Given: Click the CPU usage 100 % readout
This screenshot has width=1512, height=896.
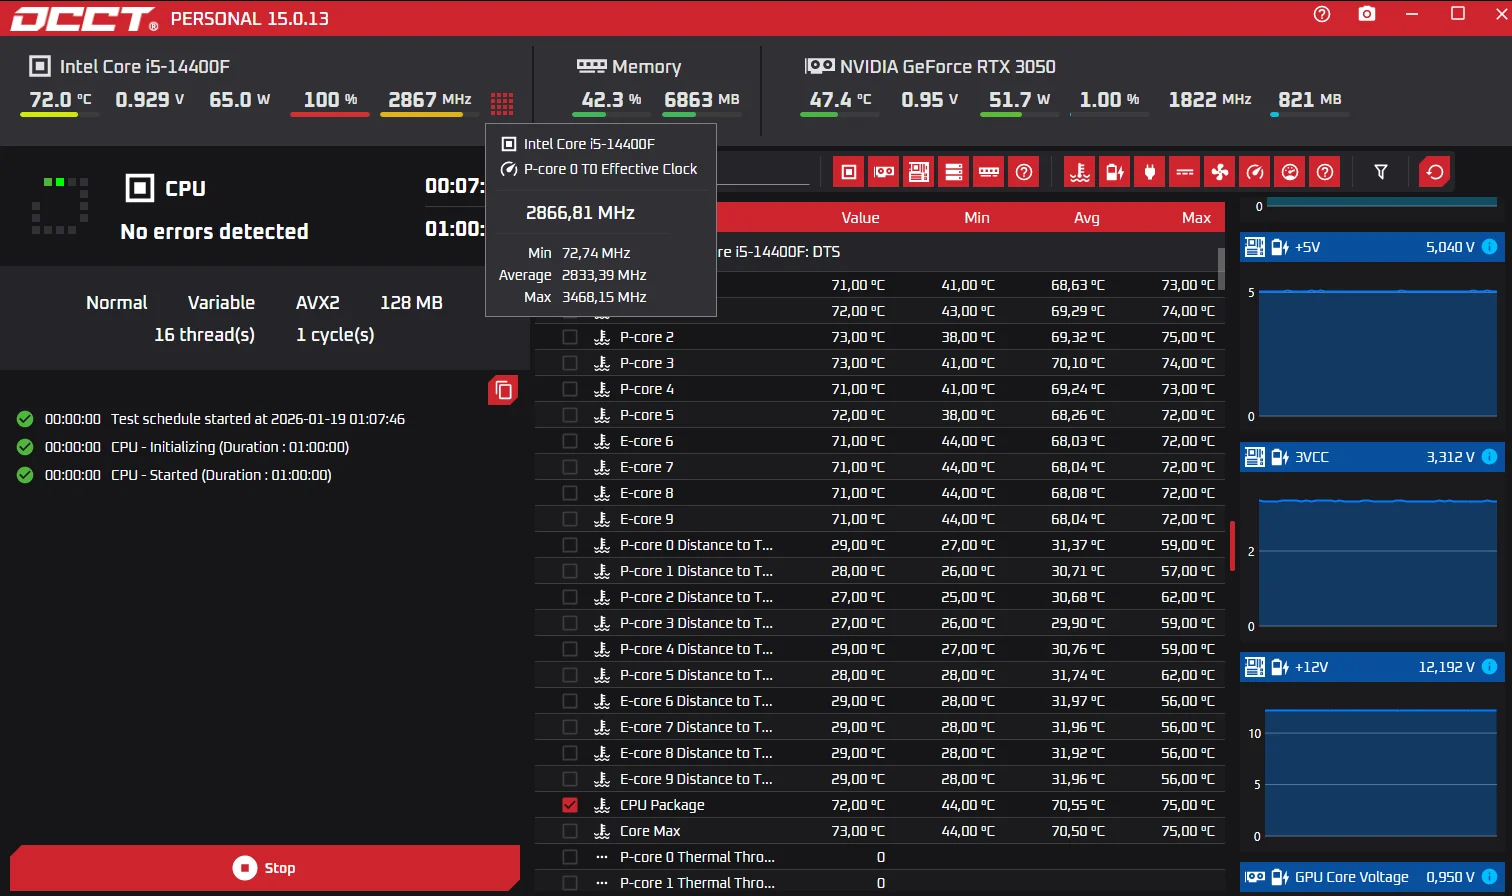Looking at the screenshot, I should click(x=330, y=99).
